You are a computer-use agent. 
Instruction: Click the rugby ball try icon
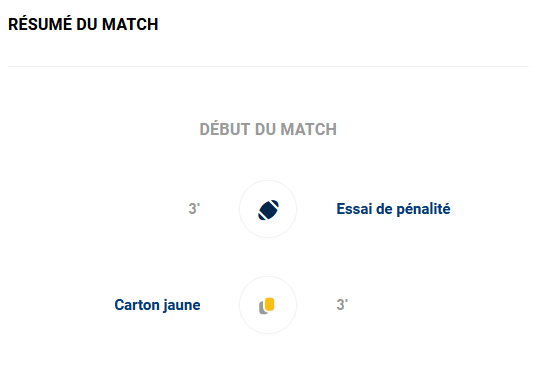(268, 210)
